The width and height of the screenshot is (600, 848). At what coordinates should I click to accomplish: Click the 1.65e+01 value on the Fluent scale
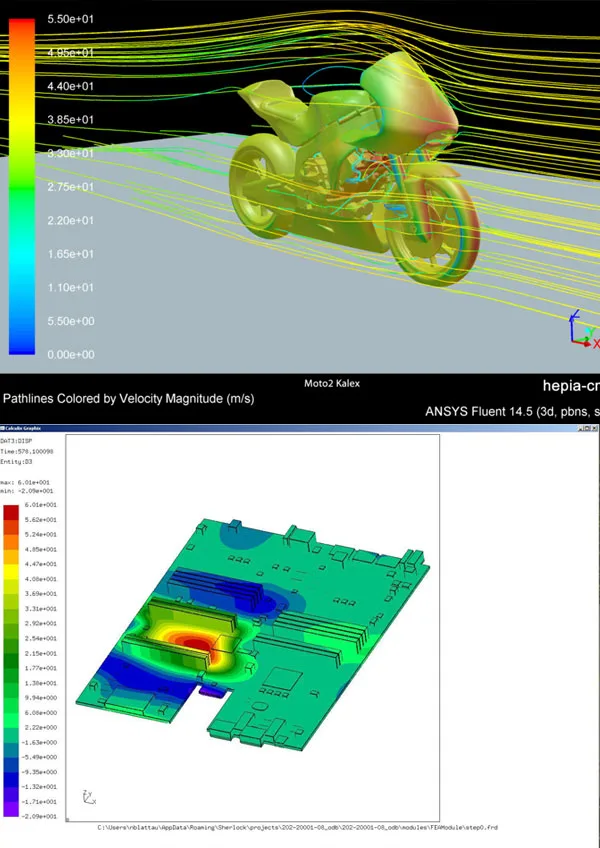click(x=70, y=254)
